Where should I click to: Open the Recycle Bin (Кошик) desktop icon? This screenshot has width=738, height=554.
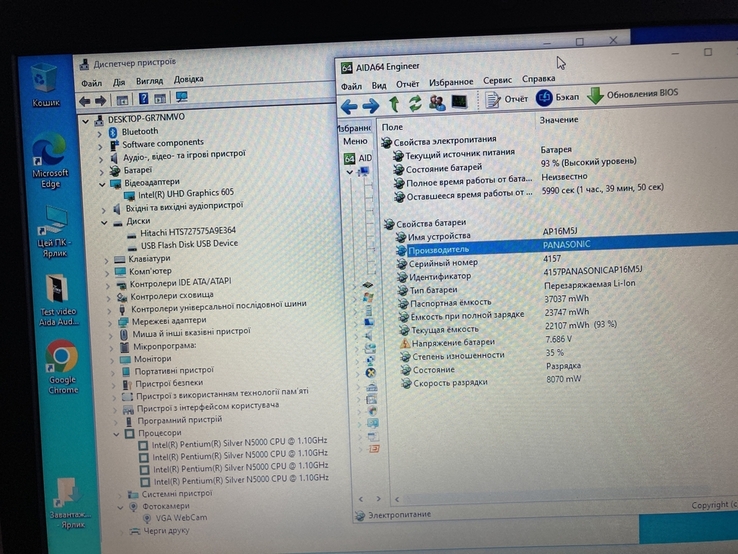(46, 86)
